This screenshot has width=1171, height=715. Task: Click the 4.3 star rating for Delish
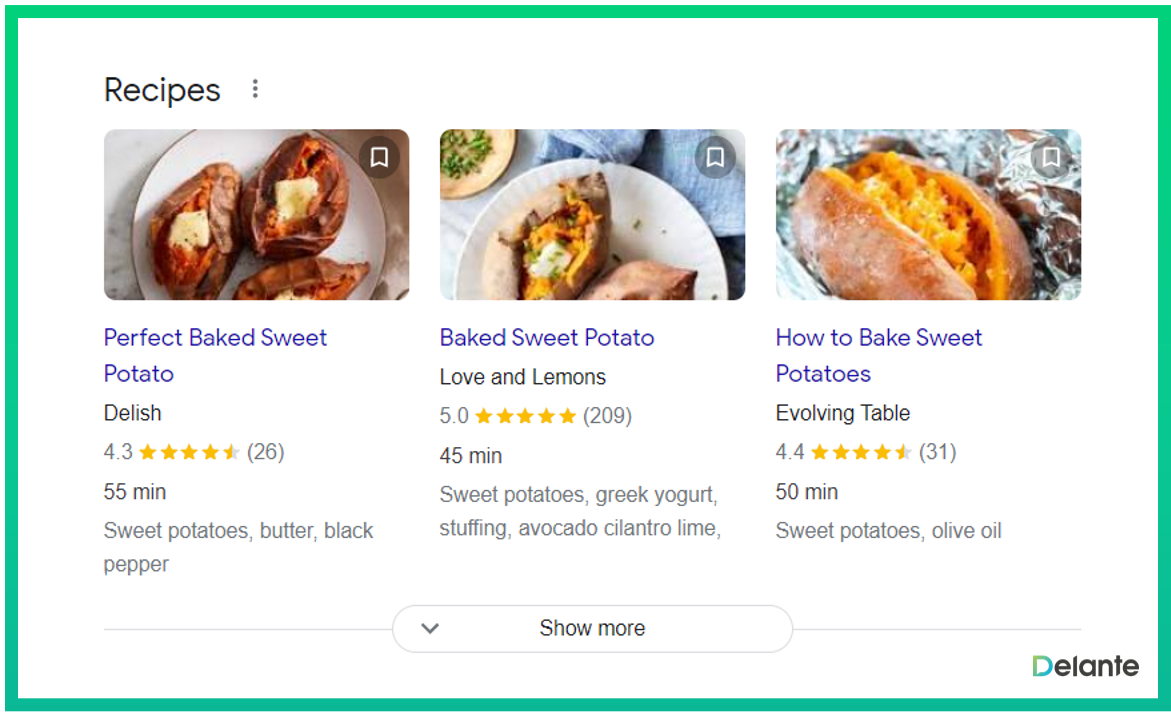(x=190, y=452)
